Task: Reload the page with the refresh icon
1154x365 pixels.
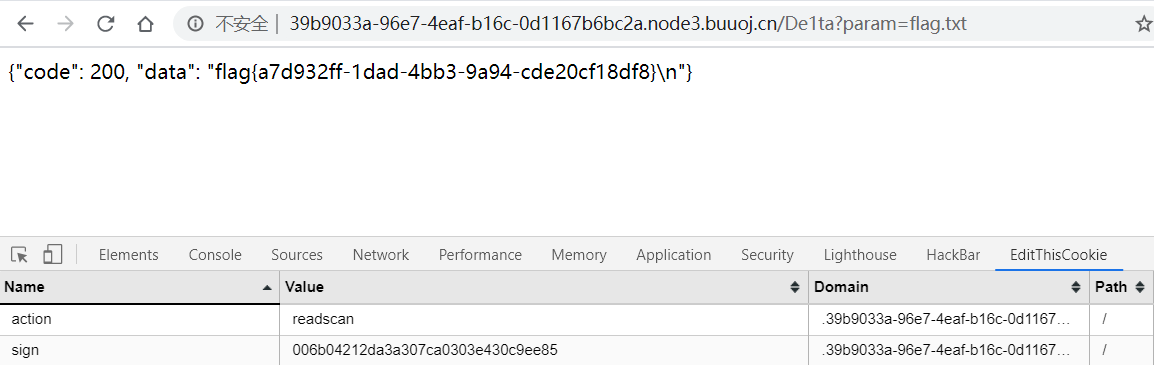Action: [x=106, y=24]
